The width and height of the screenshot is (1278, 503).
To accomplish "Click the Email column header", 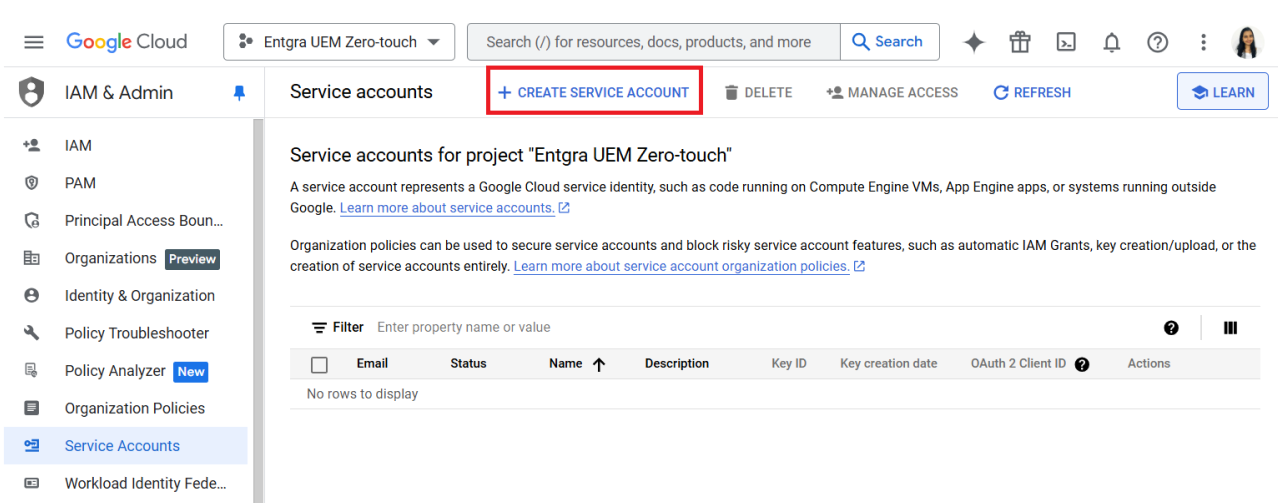I will click(x=372, y=364).
